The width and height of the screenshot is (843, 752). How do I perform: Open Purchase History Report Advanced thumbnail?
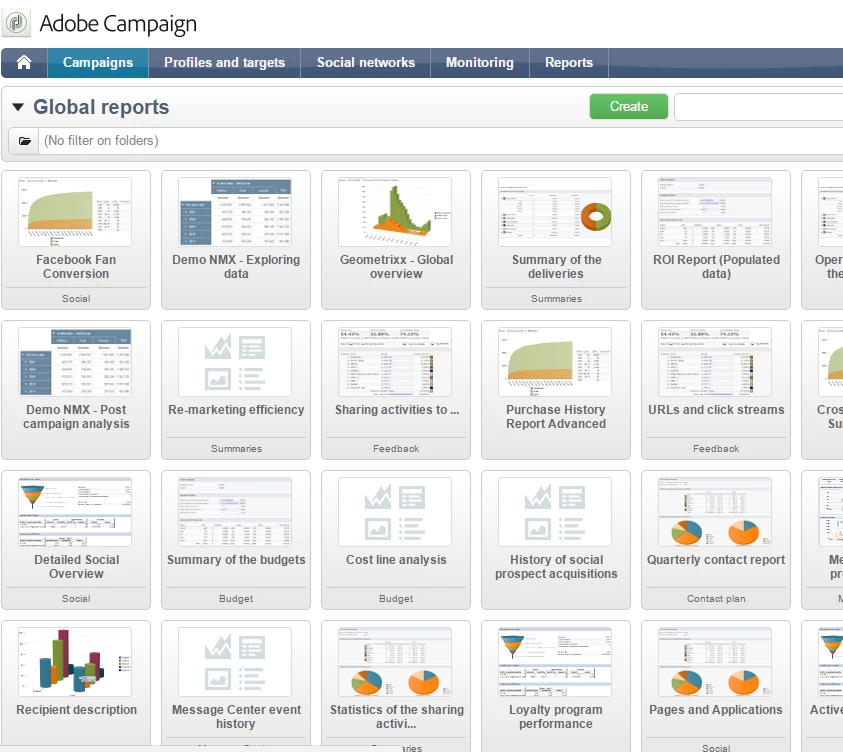click(555, 362)
